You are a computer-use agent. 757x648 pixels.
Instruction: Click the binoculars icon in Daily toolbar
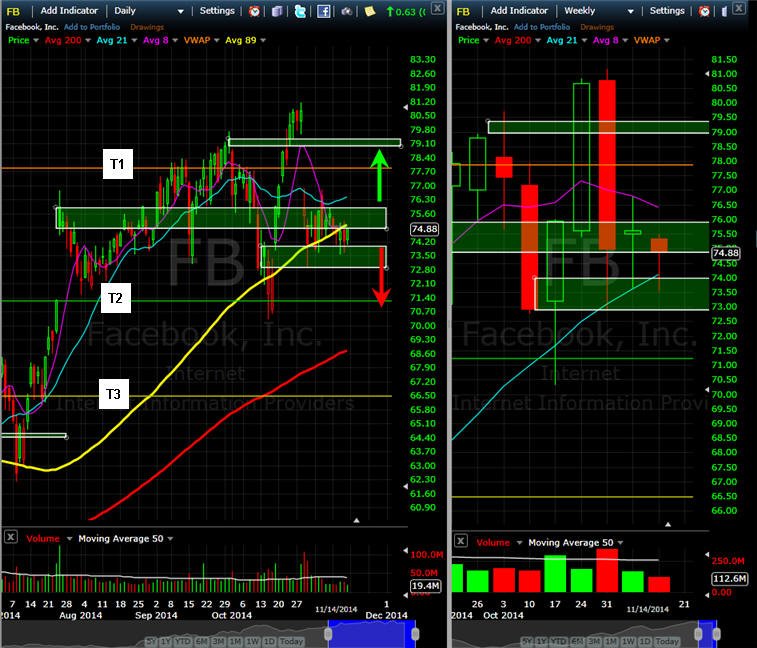tap(346, 11)
